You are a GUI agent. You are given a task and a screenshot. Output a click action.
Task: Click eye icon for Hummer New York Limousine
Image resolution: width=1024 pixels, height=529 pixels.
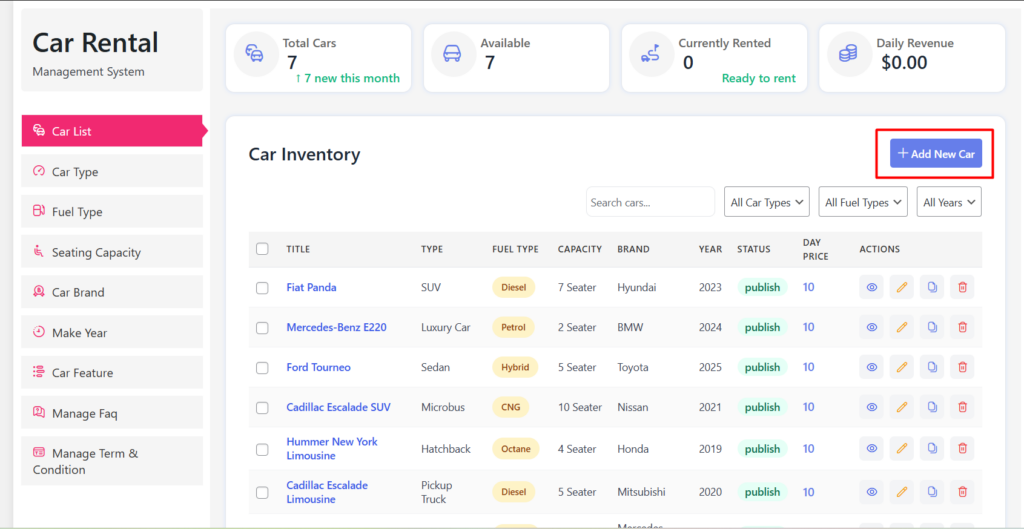[871, 449]
